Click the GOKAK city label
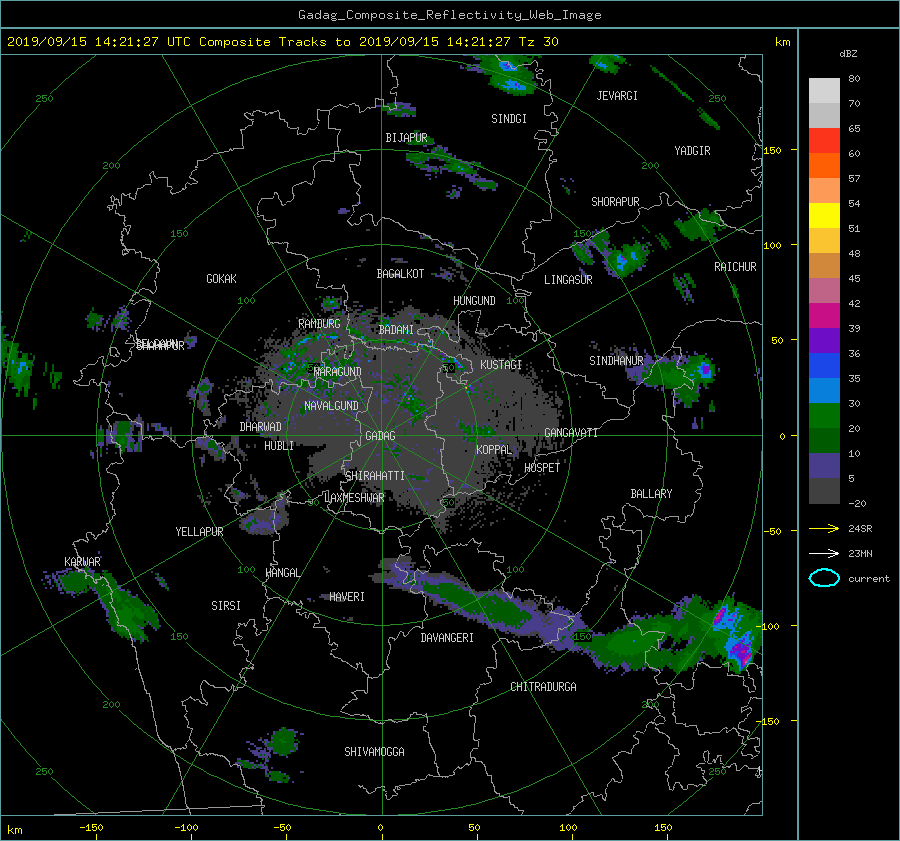 pos(221,278)
